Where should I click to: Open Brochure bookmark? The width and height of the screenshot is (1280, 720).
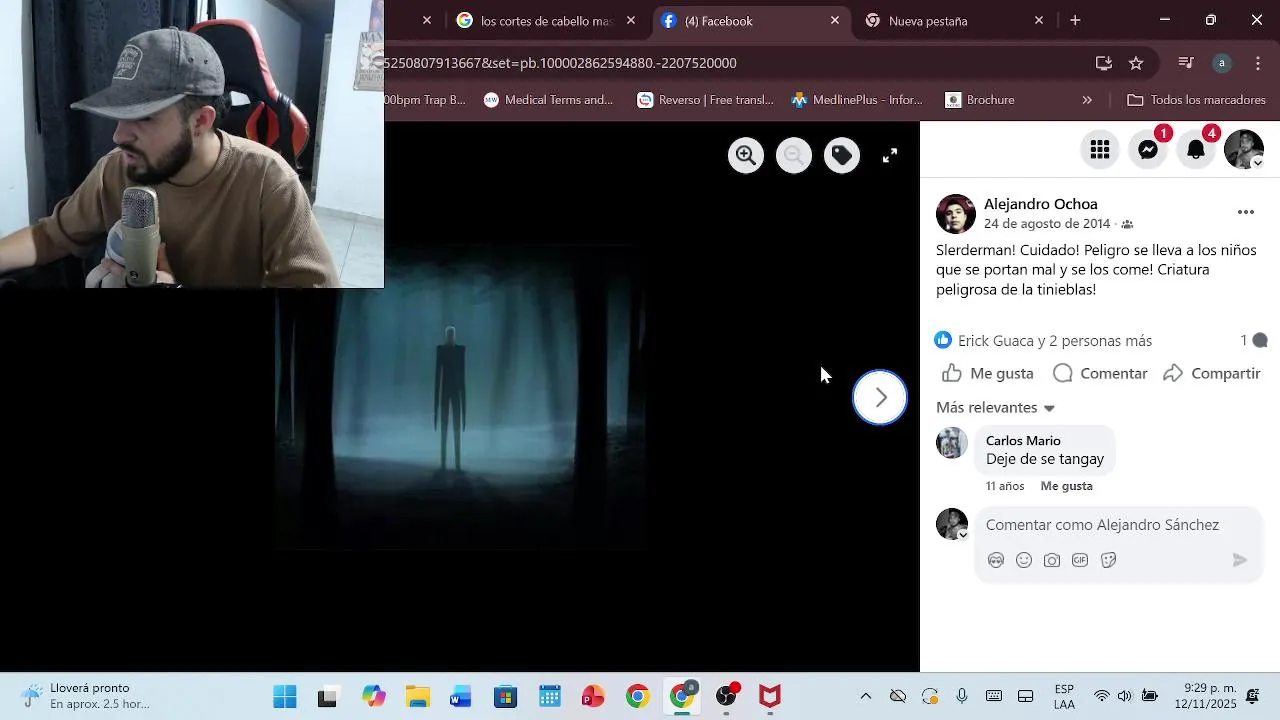pyautogui.click(x=979, y=100)
